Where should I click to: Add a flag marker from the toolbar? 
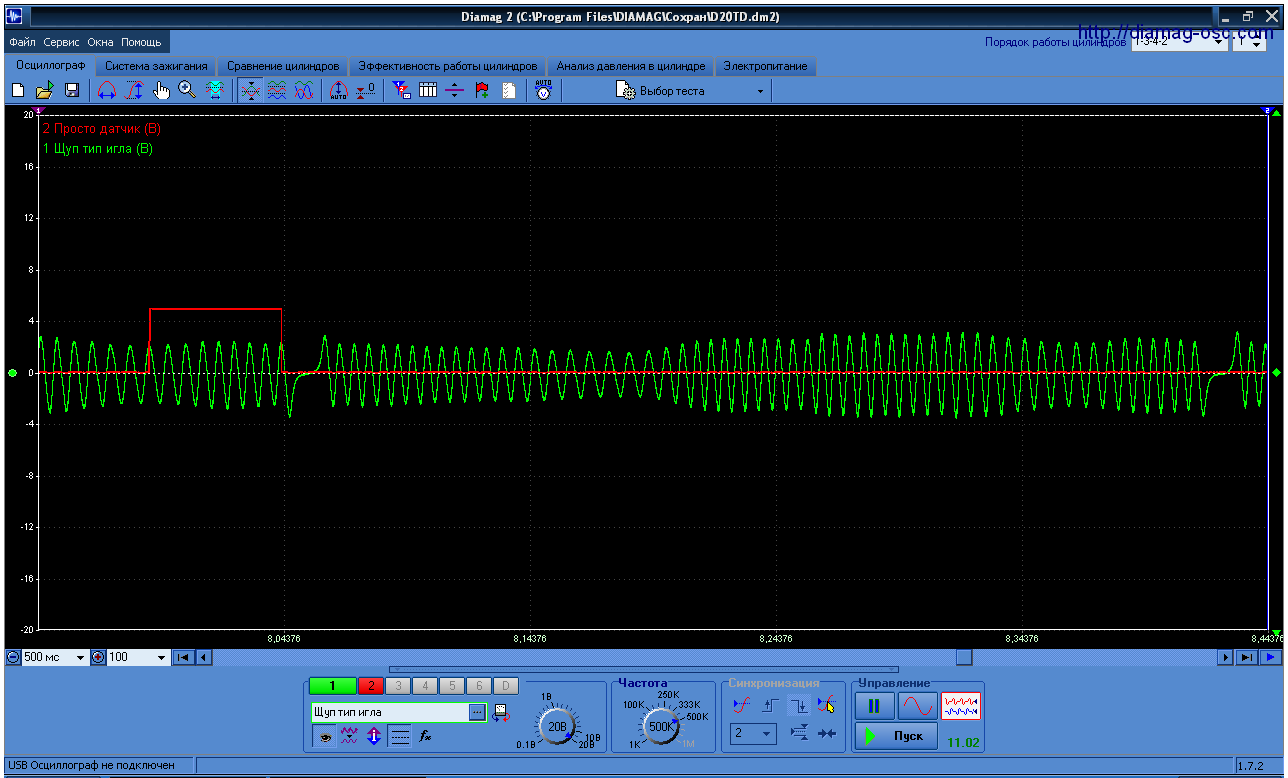(482, 91)
